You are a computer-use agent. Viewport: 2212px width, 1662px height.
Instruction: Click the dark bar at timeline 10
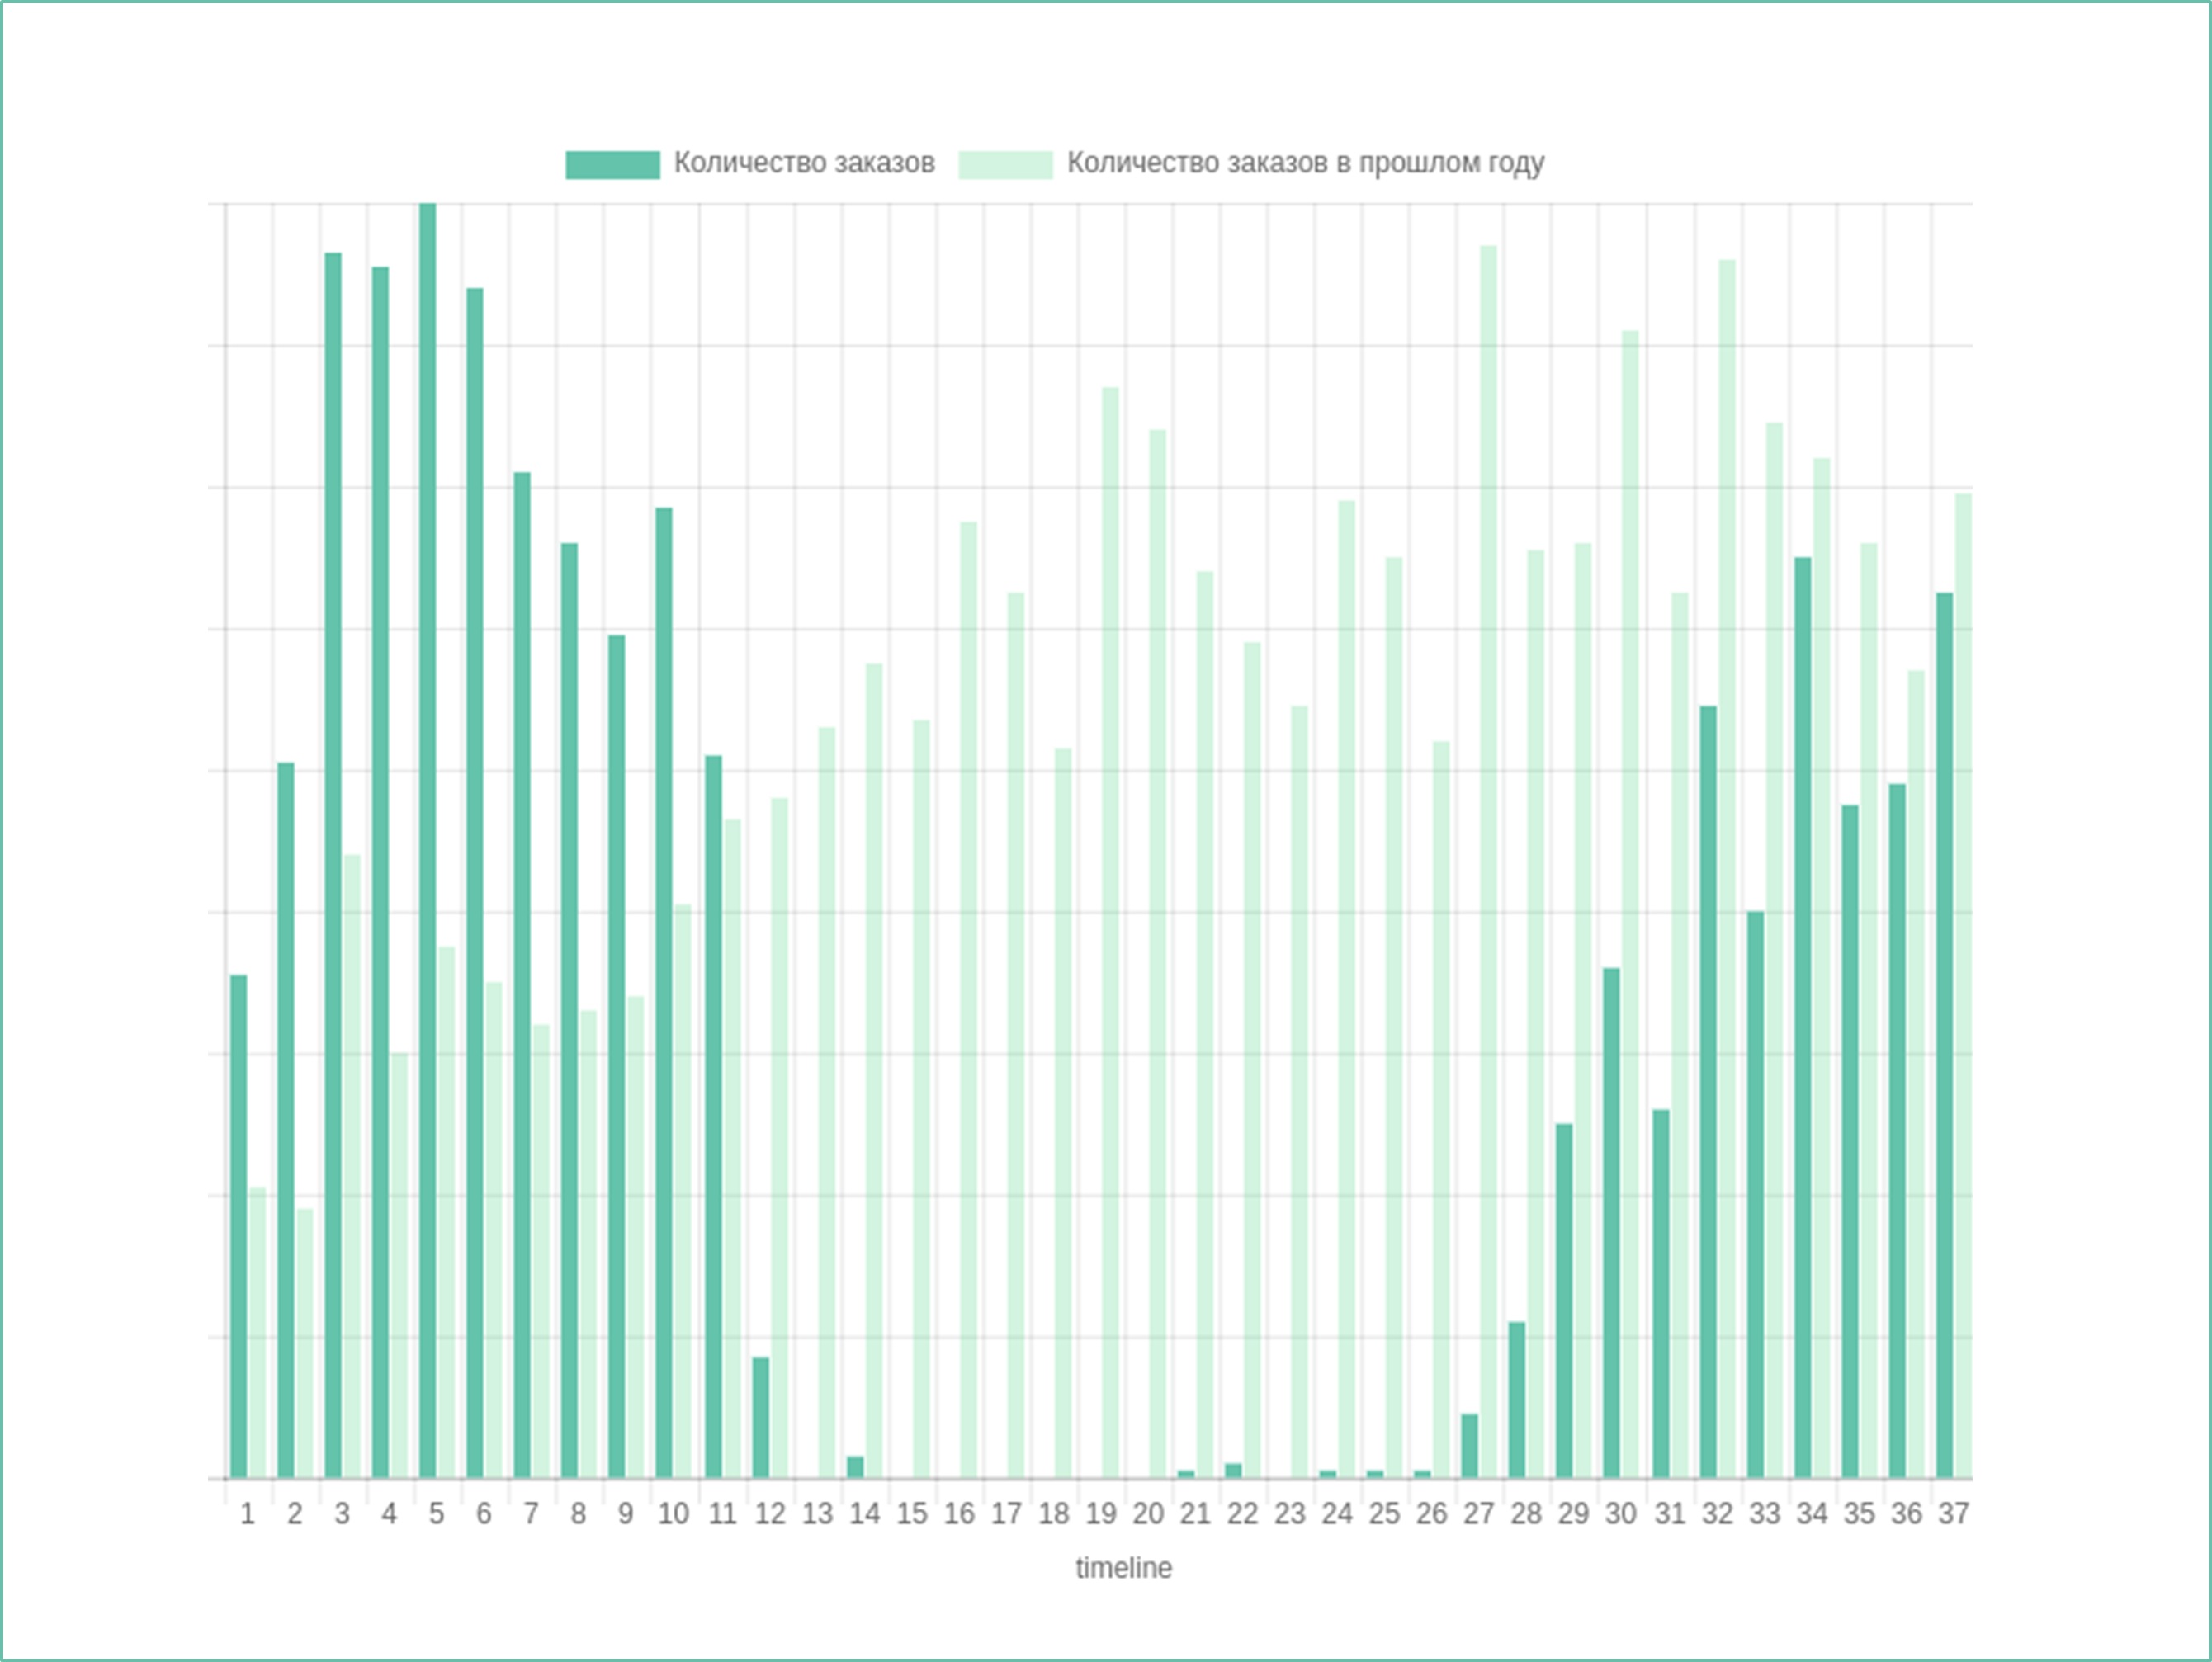point(664,992)
